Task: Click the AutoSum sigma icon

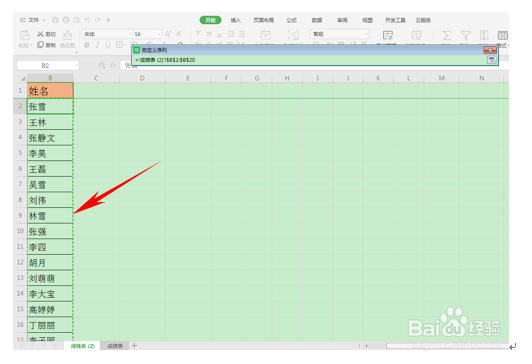Action: click(x=447, y=35)
